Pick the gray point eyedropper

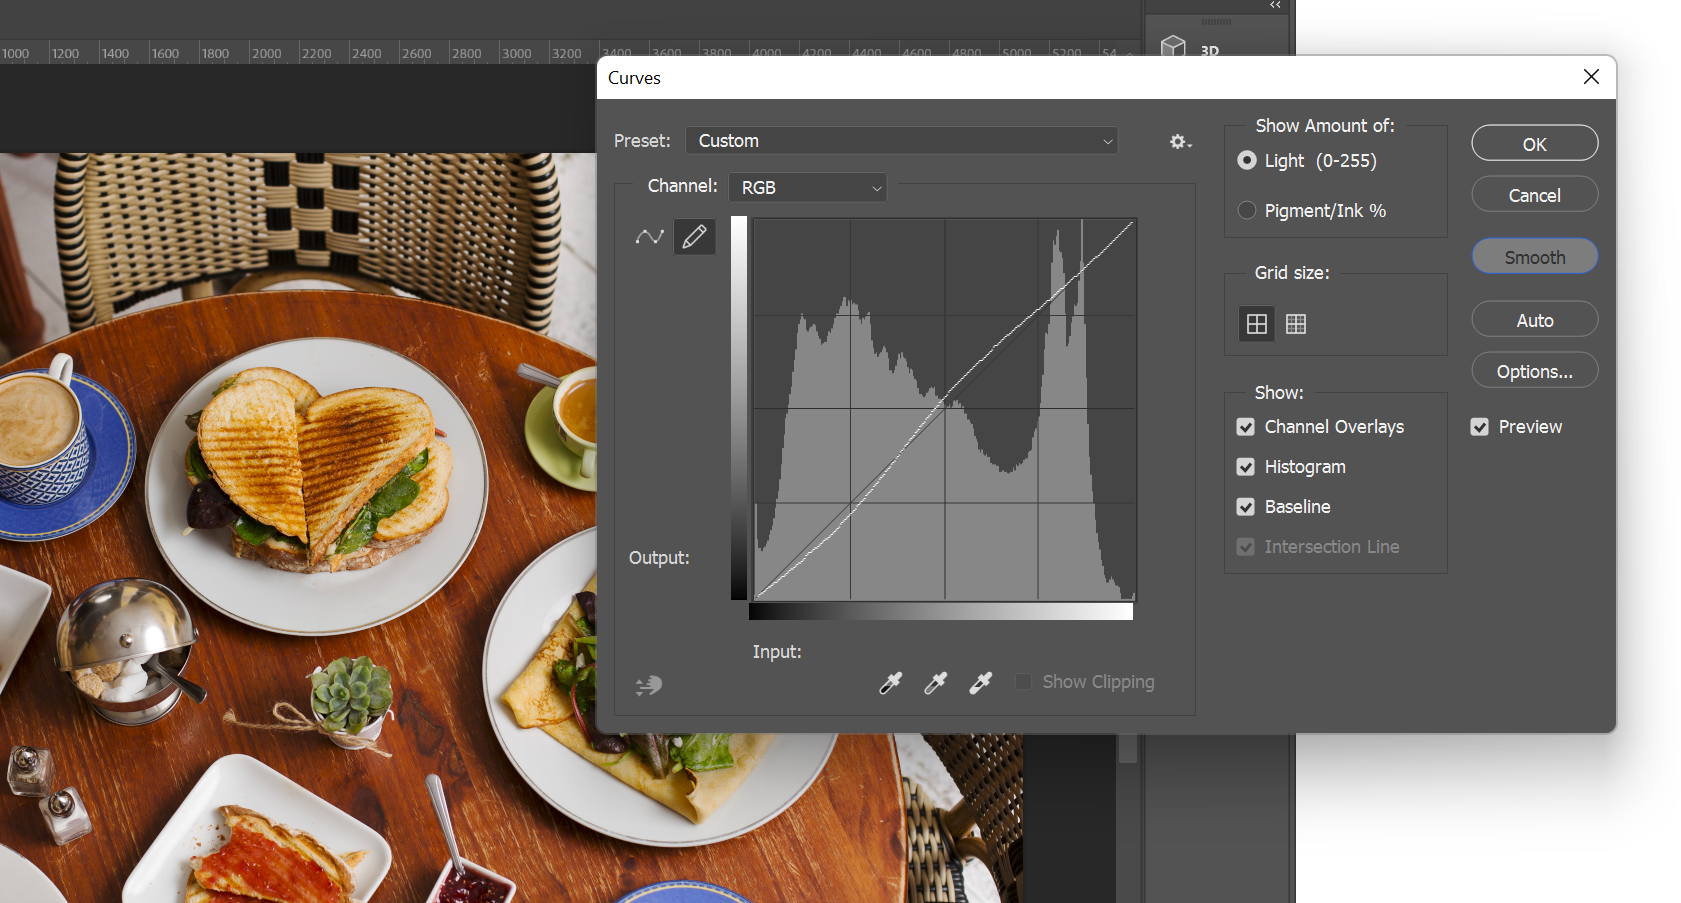pos(935,683)
